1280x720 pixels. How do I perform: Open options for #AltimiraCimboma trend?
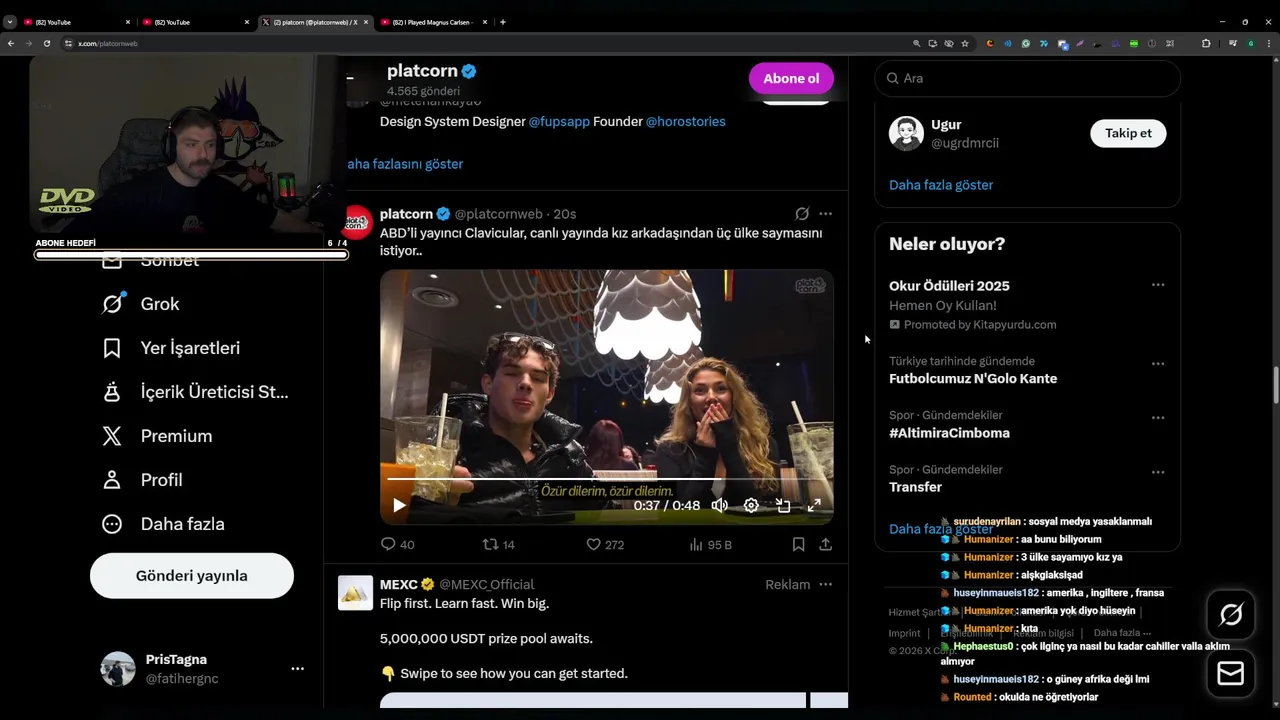pos(1158,417)
